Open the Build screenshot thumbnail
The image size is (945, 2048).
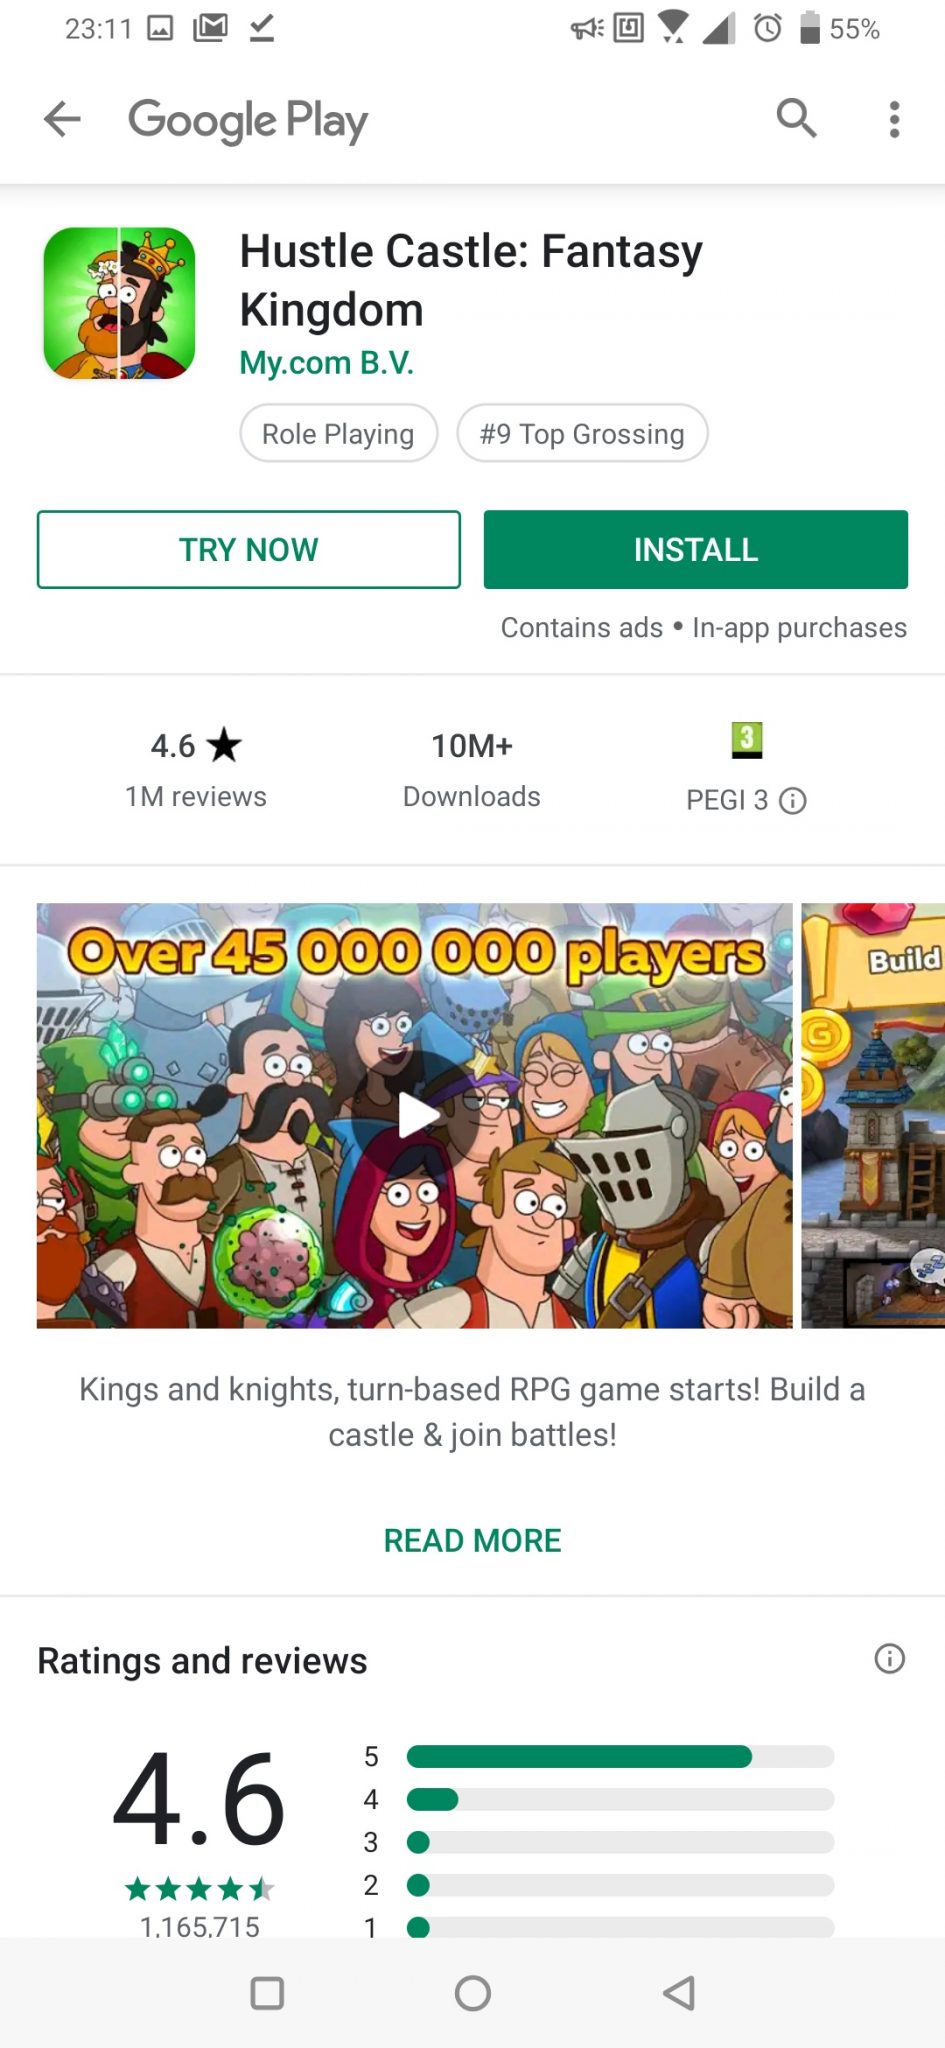873,1115
